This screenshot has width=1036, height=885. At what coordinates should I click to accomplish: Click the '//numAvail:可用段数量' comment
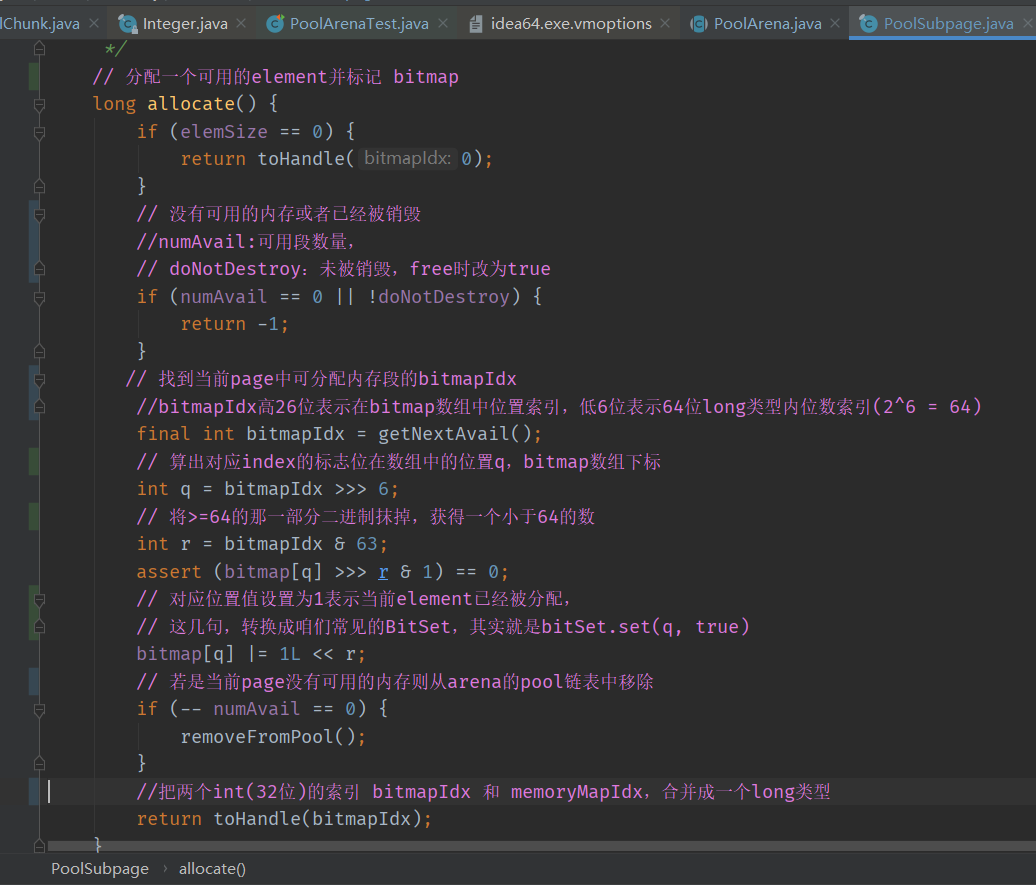(246, 242)
